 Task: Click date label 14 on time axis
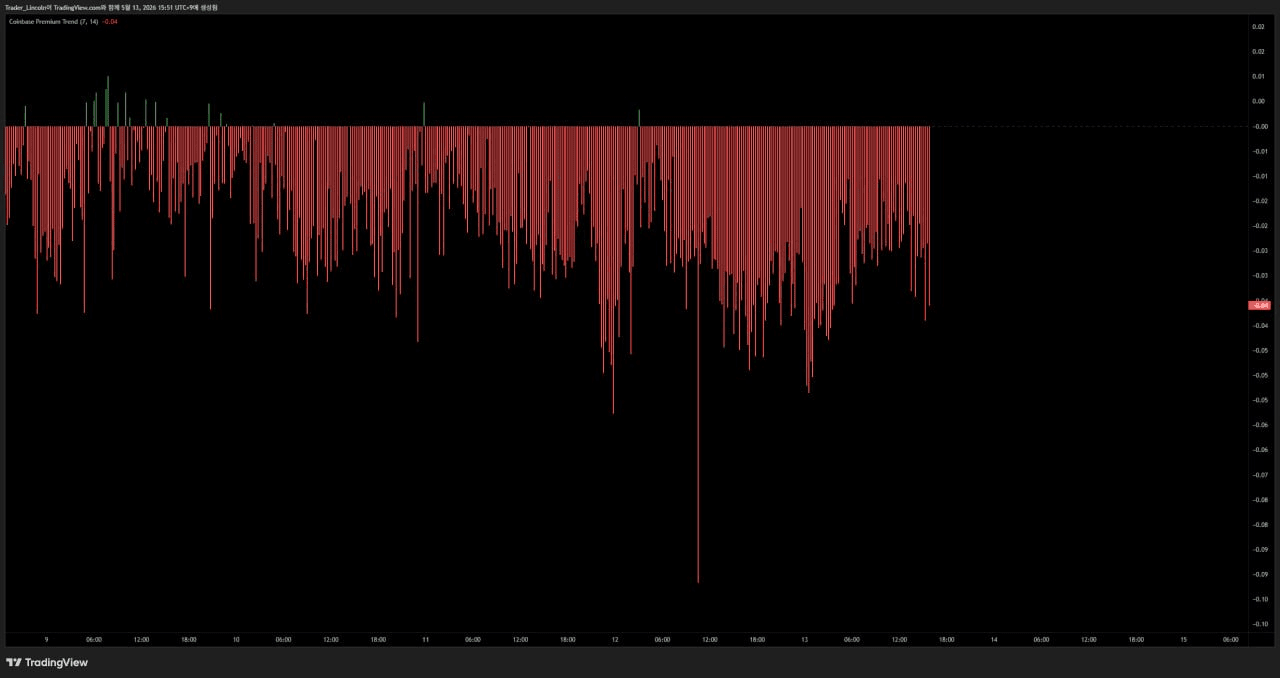point(994,639)
